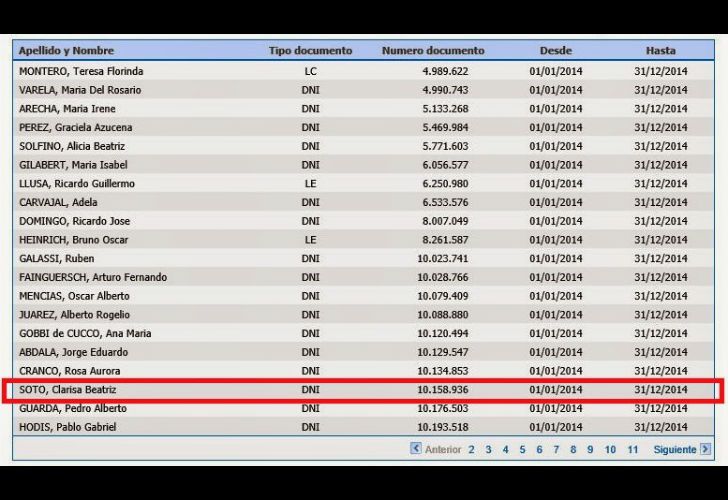Select SOLFINO, Alicia Beatriz name
The width and height of the screenshot is (728, 500).
click(72, 146)
